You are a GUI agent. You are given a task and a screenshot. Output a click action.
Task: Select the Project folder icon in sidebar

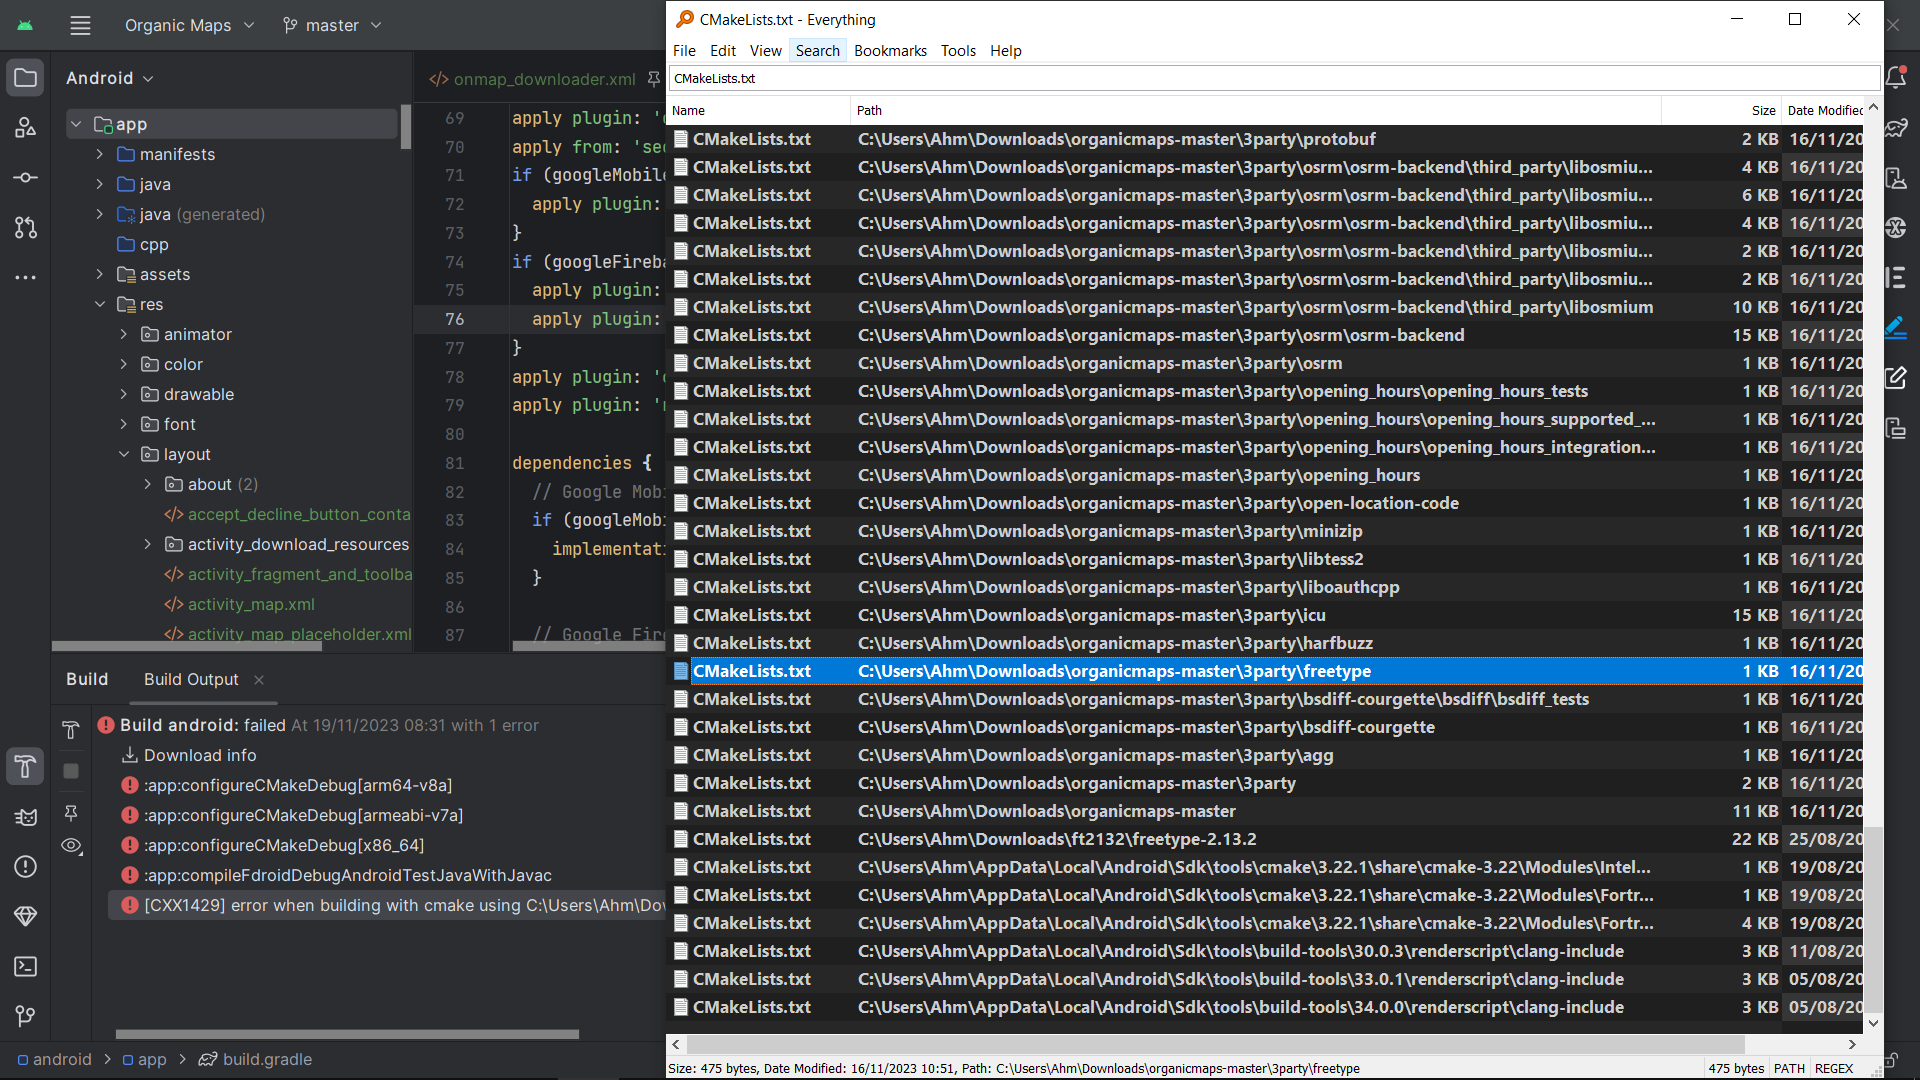[25, 77]
